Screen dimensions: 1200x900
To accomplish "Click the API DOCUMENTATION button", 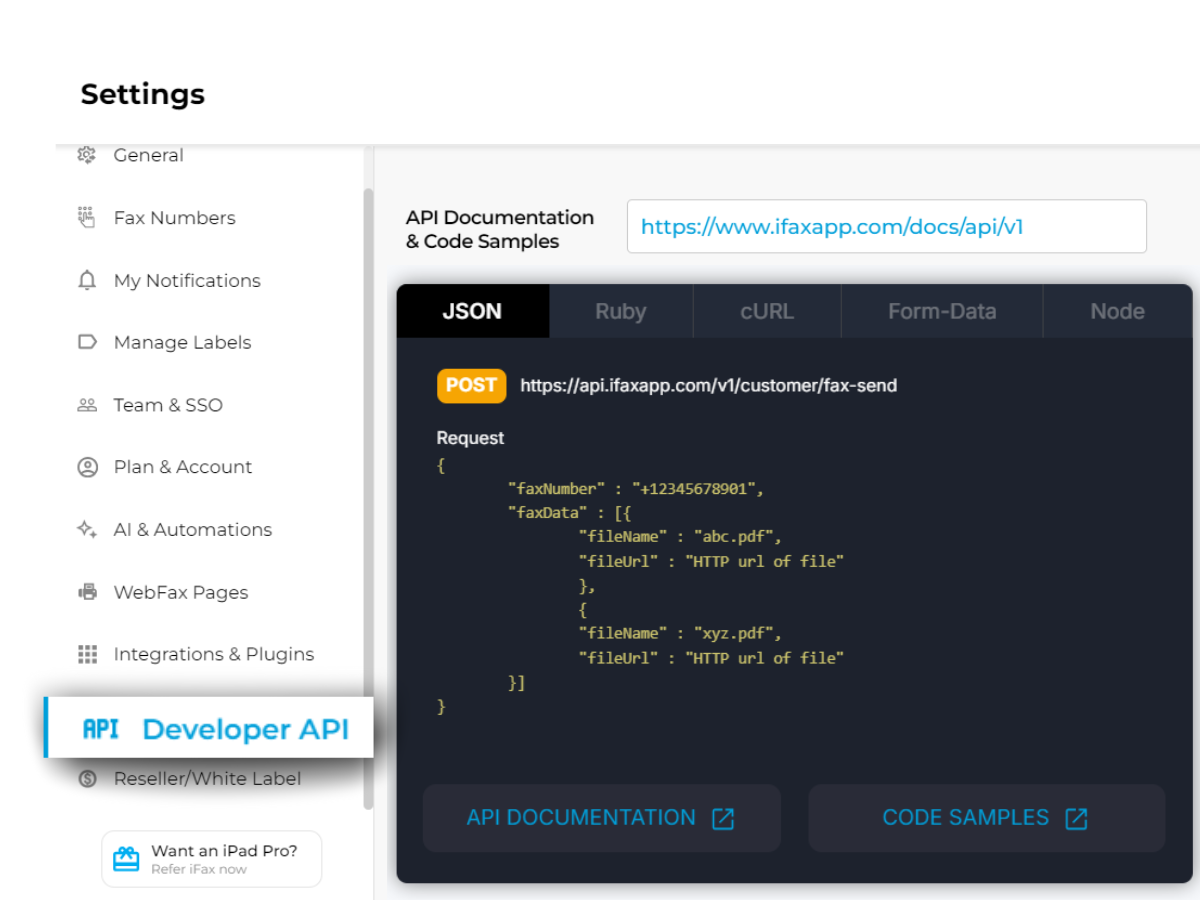I will pyautogui.click(x=601, y=818).
